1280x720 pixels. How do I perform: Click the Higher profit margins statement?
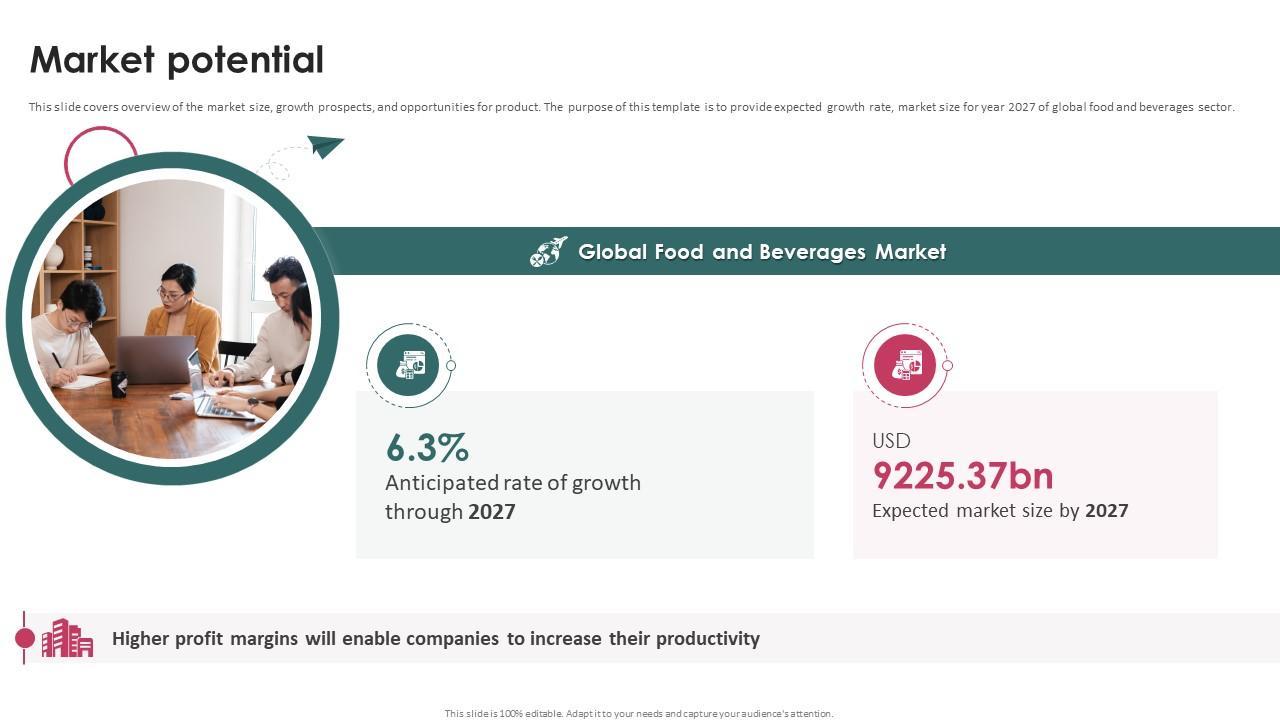coord(436,638)
